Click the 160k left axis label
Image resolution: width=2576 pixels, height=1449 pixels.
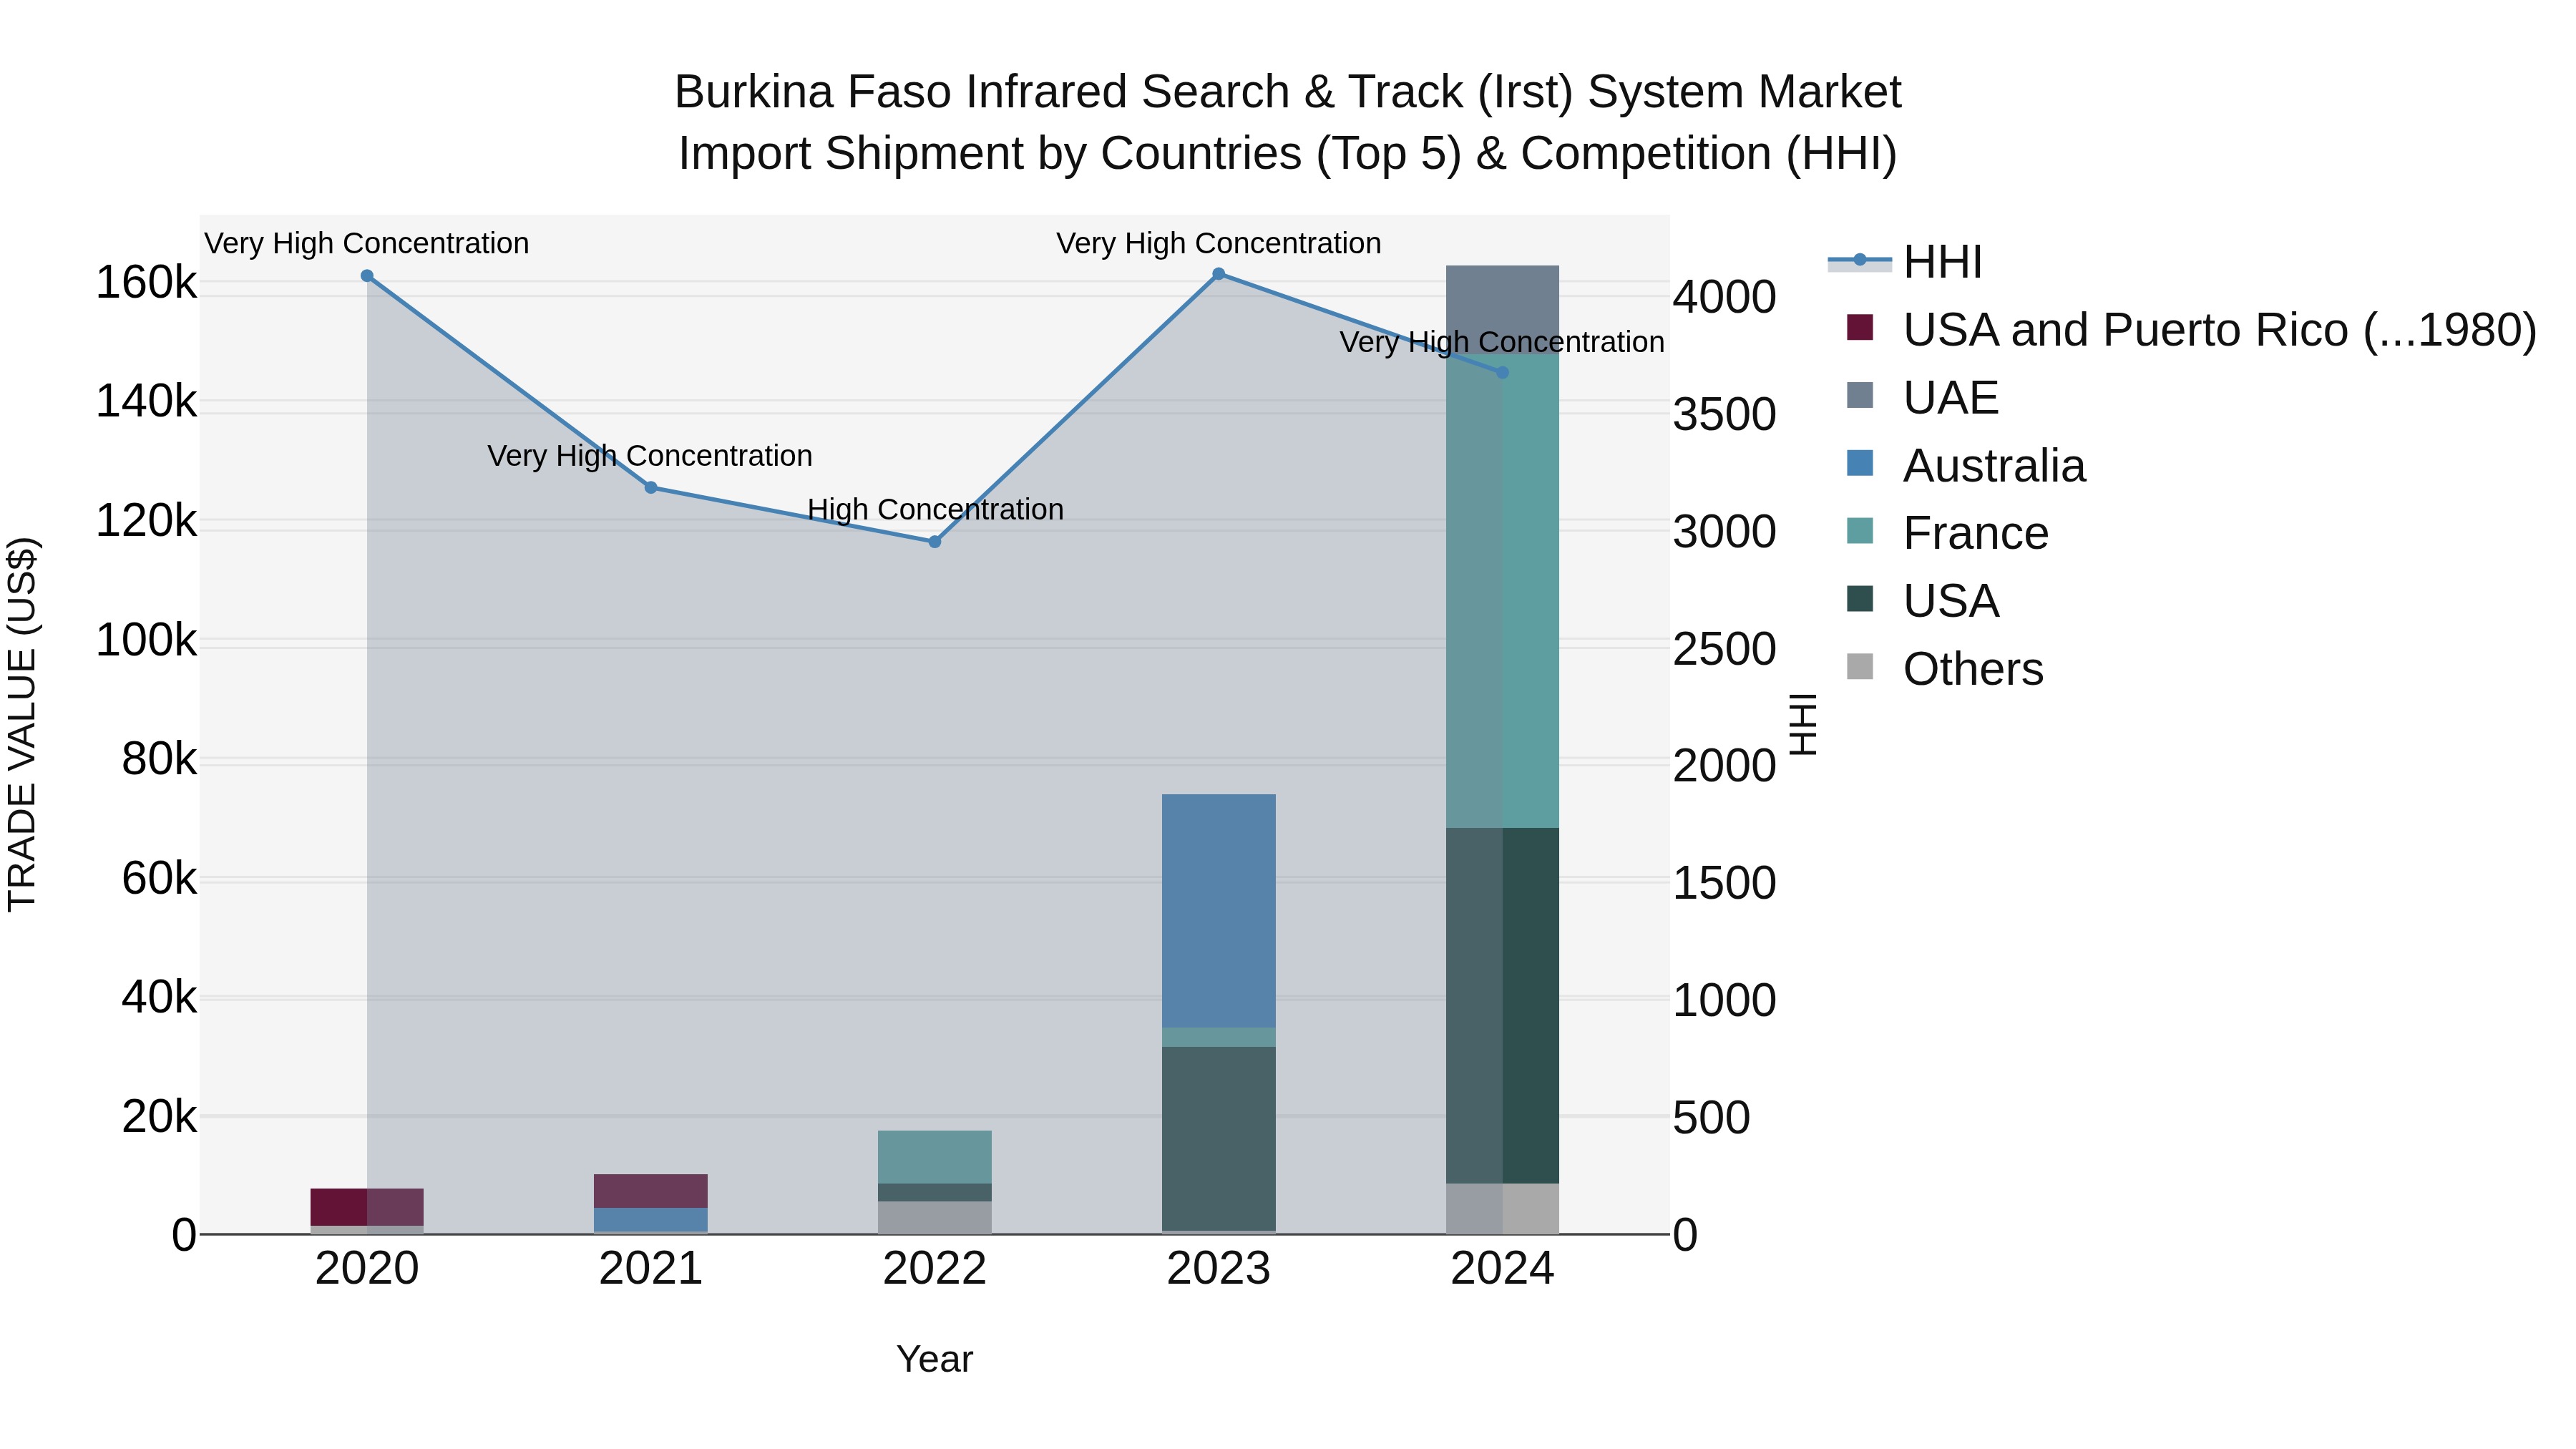coord(146,283)
